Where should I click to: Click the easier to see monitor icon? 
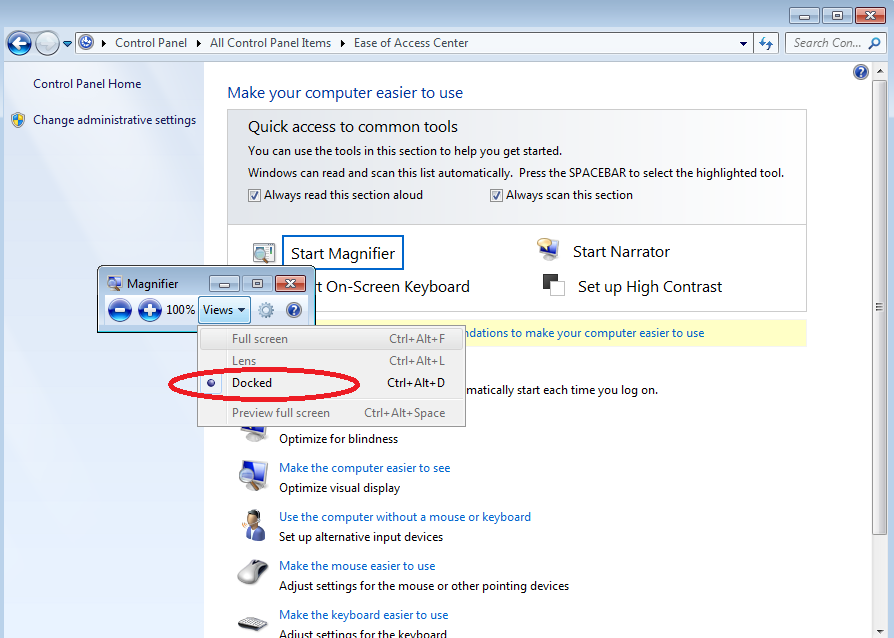253,476
